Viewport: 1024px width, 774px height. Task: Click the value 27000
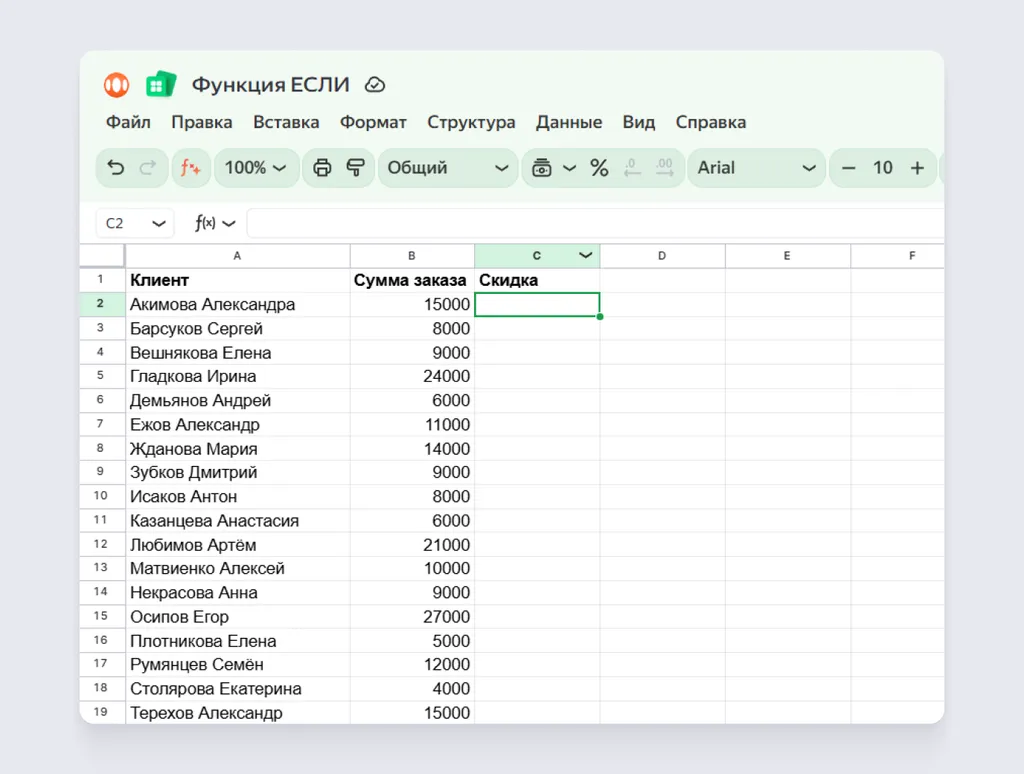click(446, 617)
